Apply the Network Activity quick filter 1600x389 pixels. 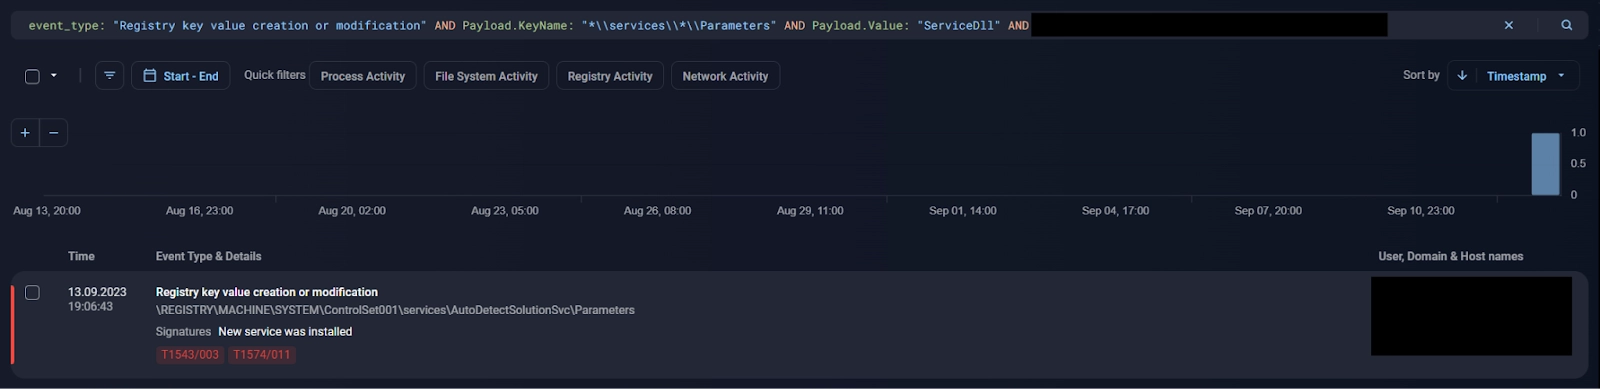pos(725,76)
